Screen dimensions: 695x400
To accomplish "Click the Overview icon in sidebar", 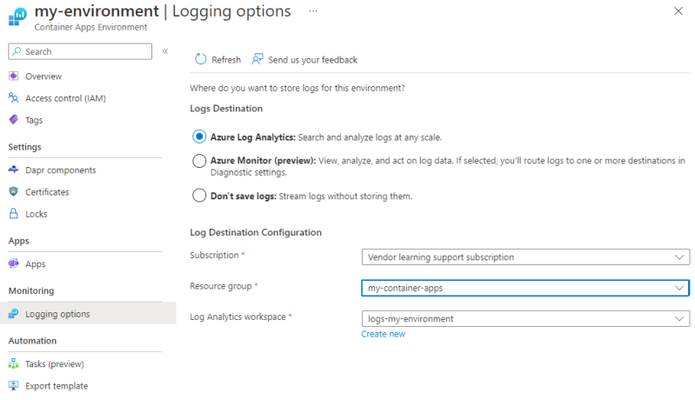I will [x=14, y=76].
